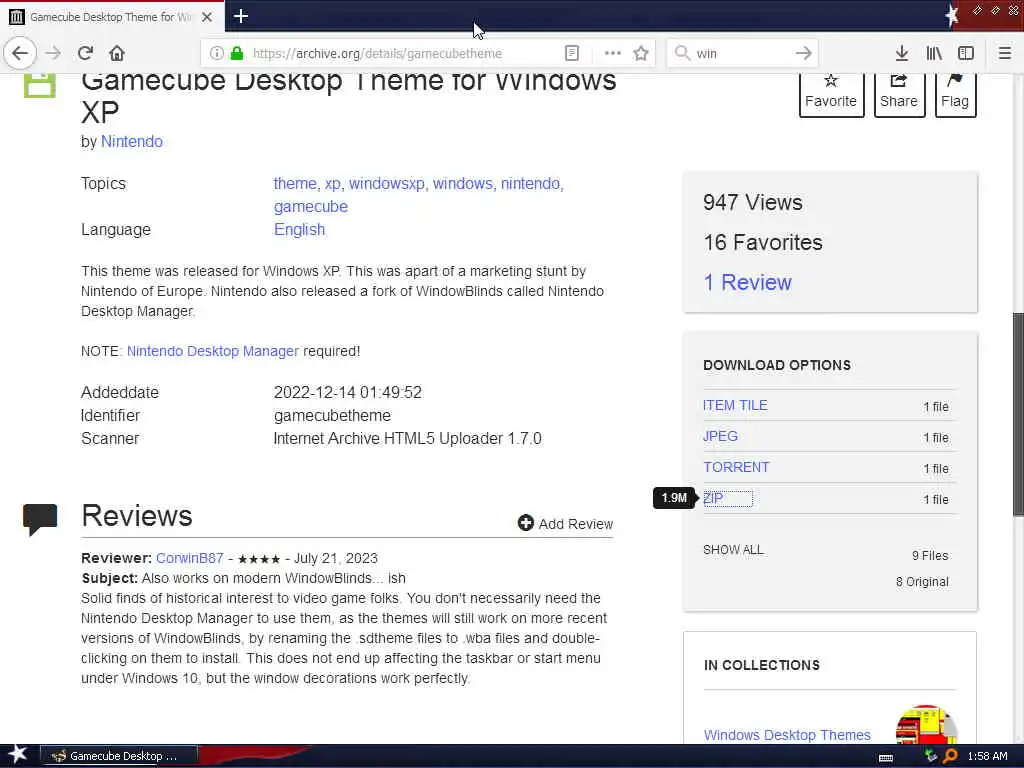Click the 1:58 AM taskbar clock
This screenshot has height=768, width=1024.
[987, 756]
